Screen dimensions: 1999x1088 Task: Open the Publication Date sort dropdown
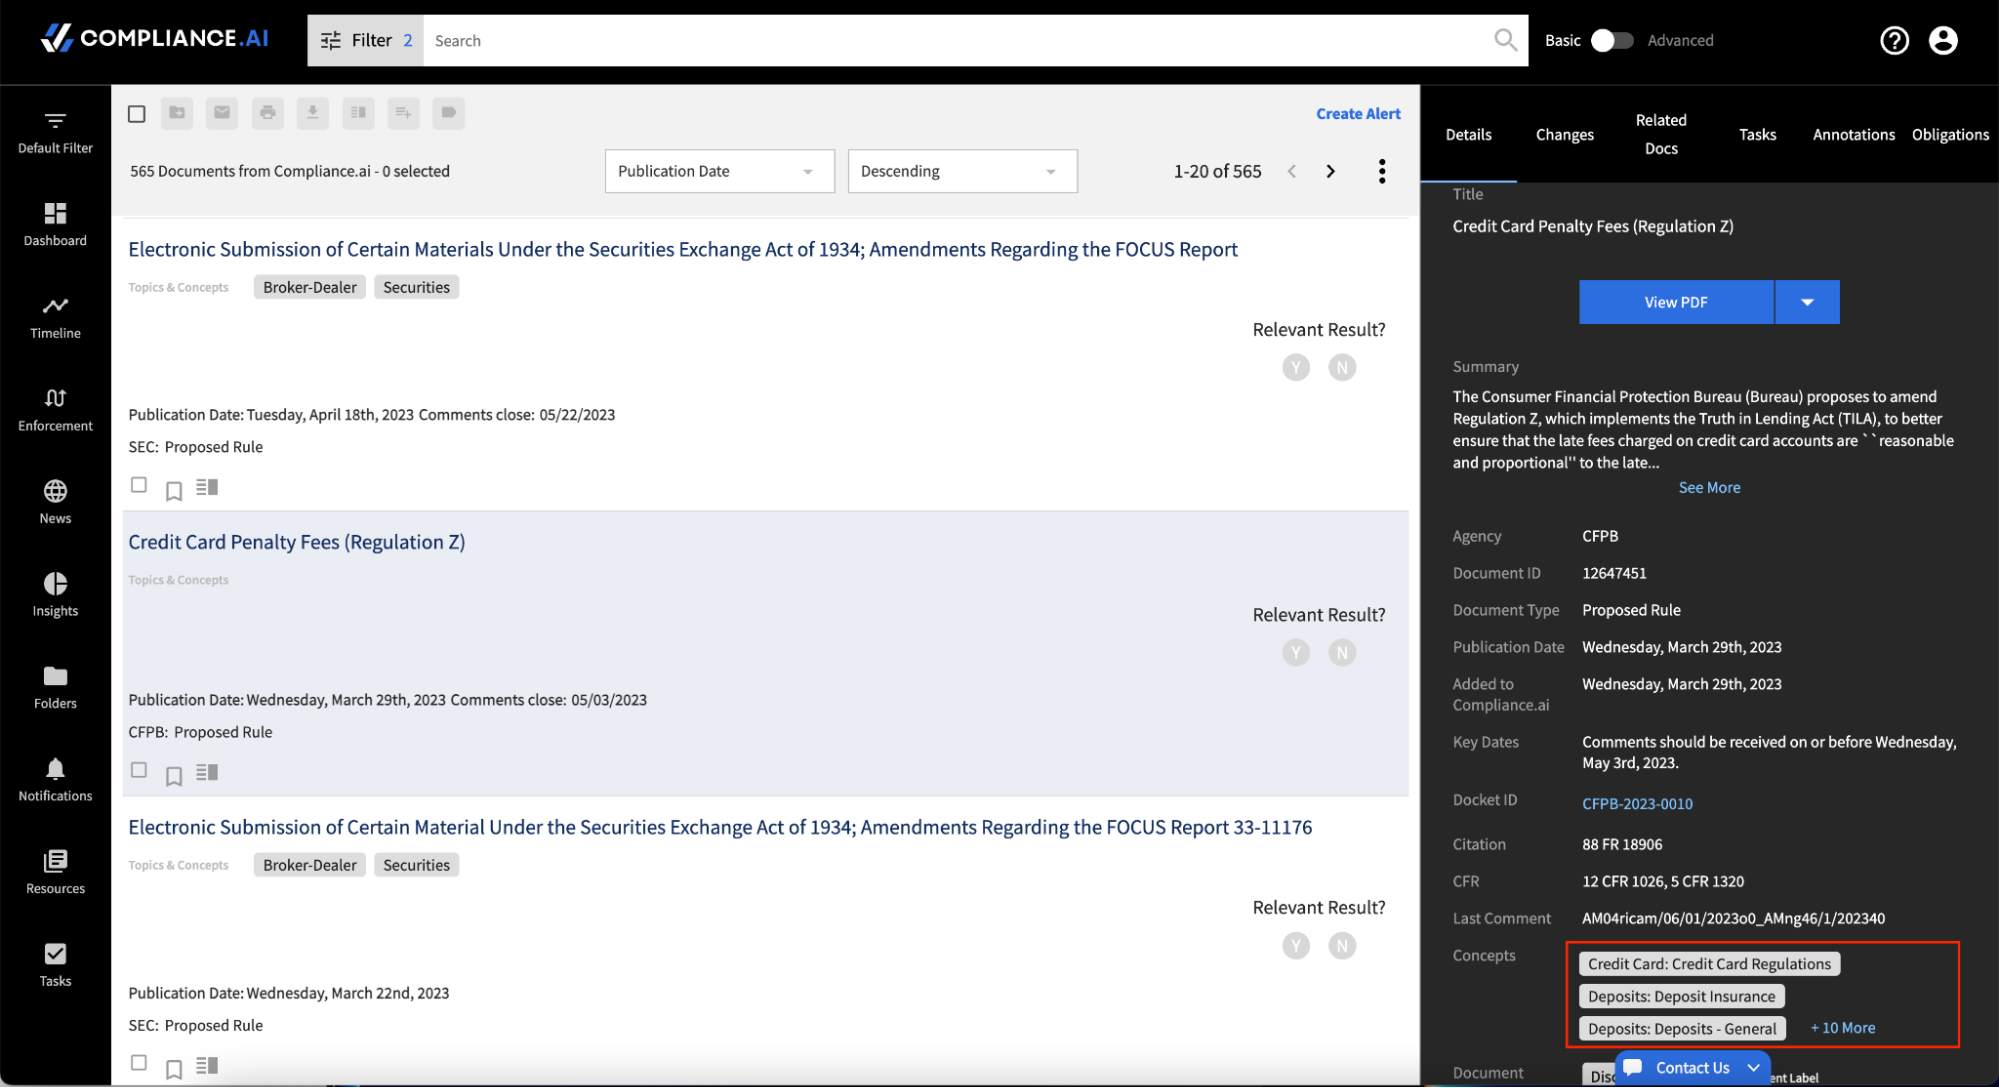coord(719,171)
